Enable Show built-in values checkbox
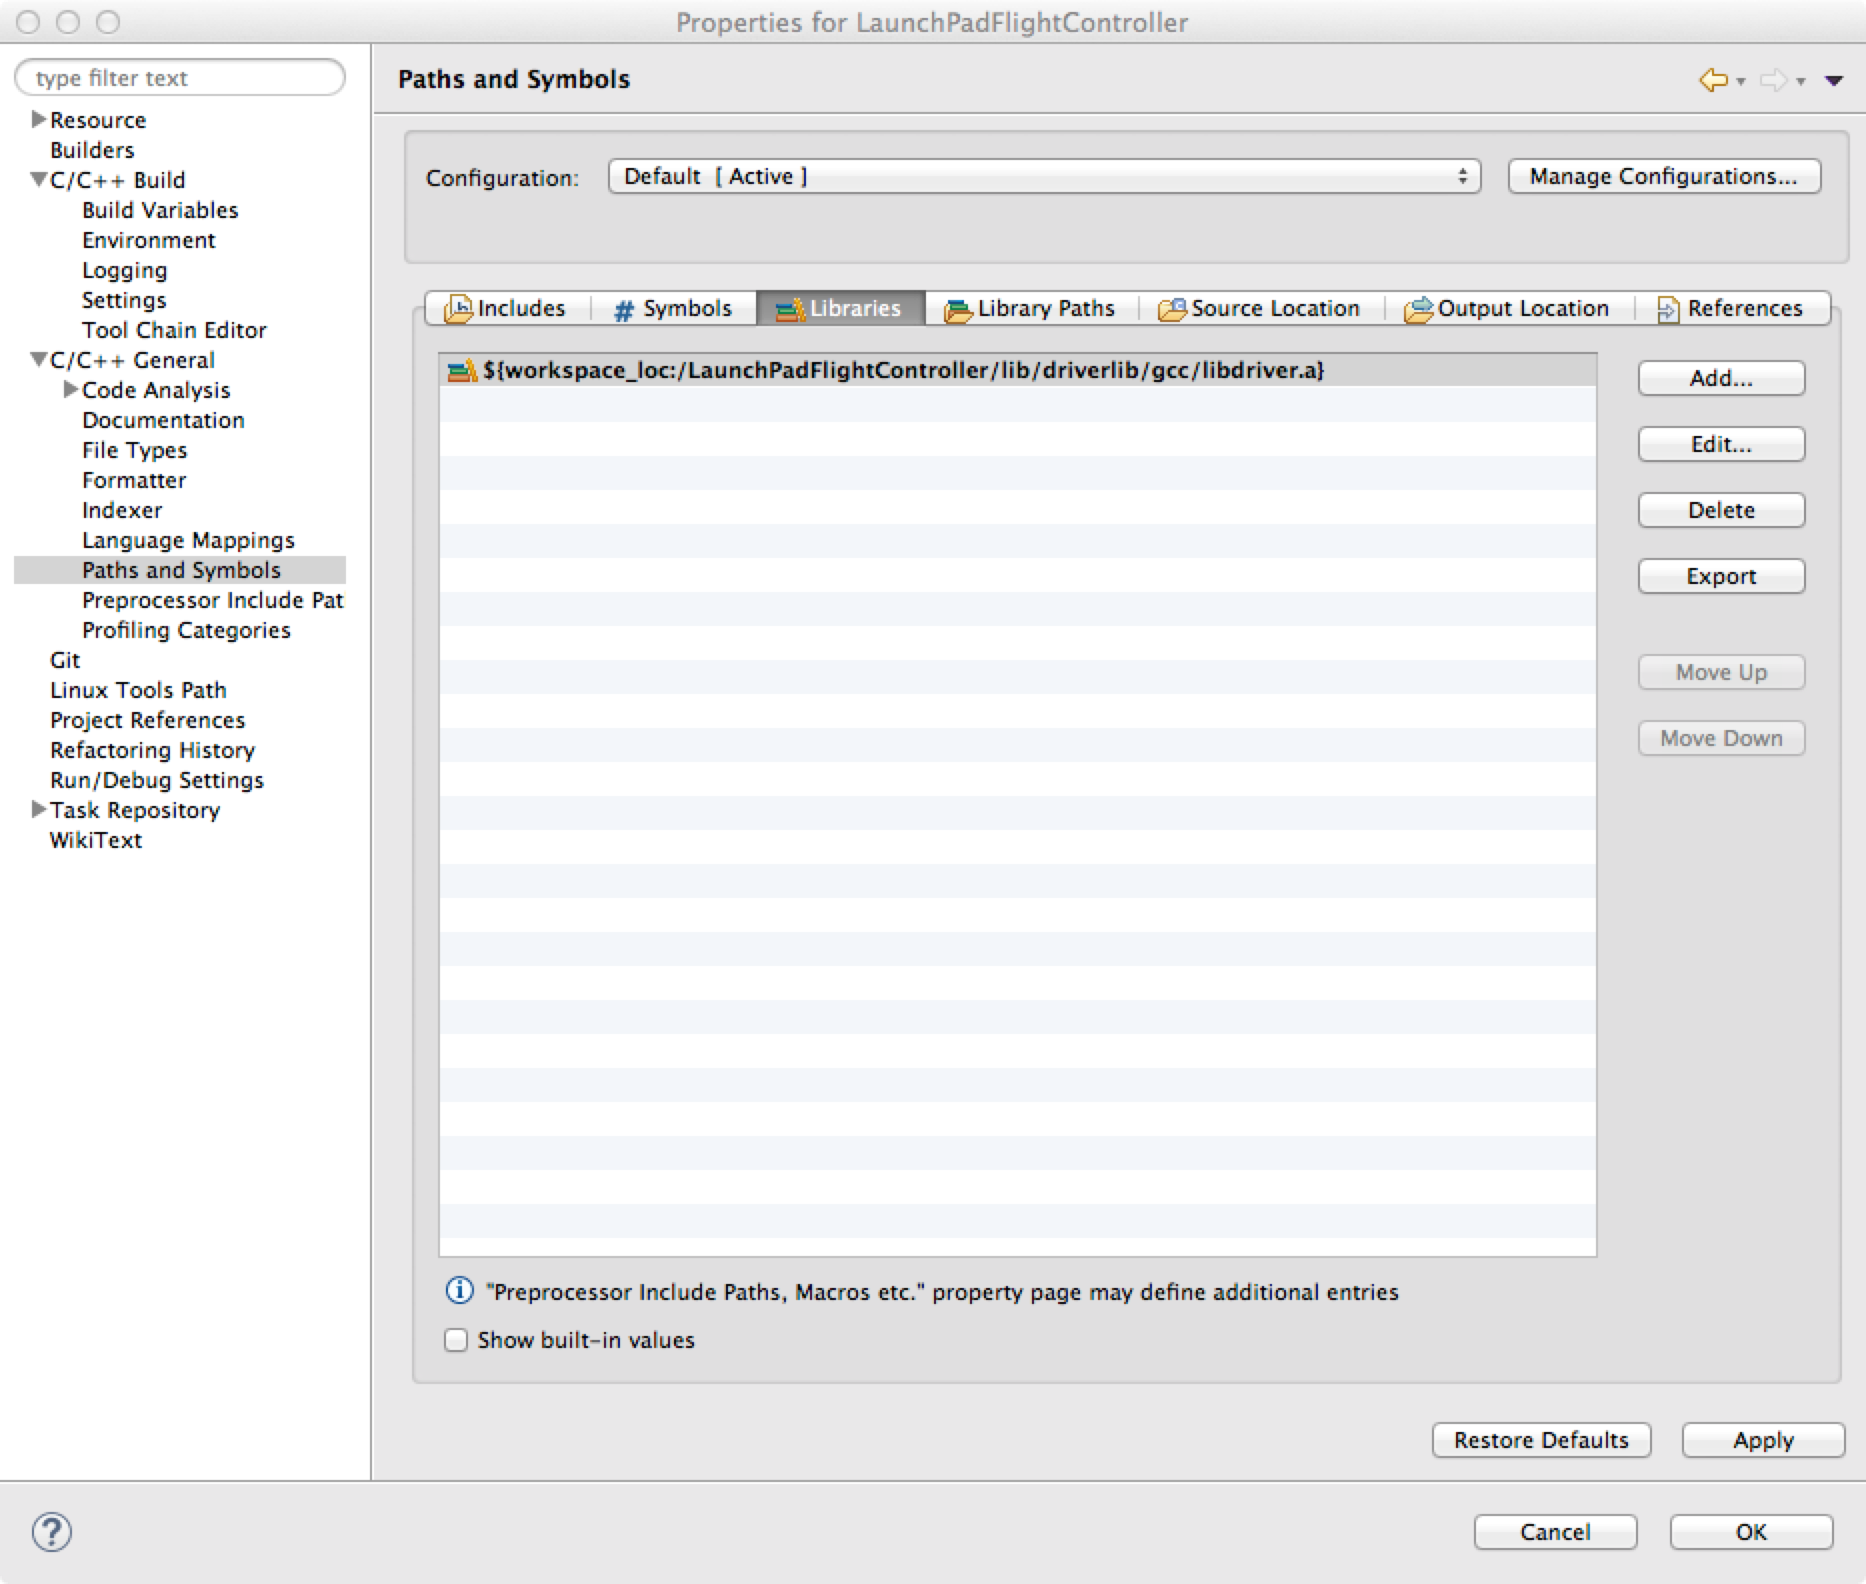Viewport: 1866px width, 1584px height. tap(456, 1340)
